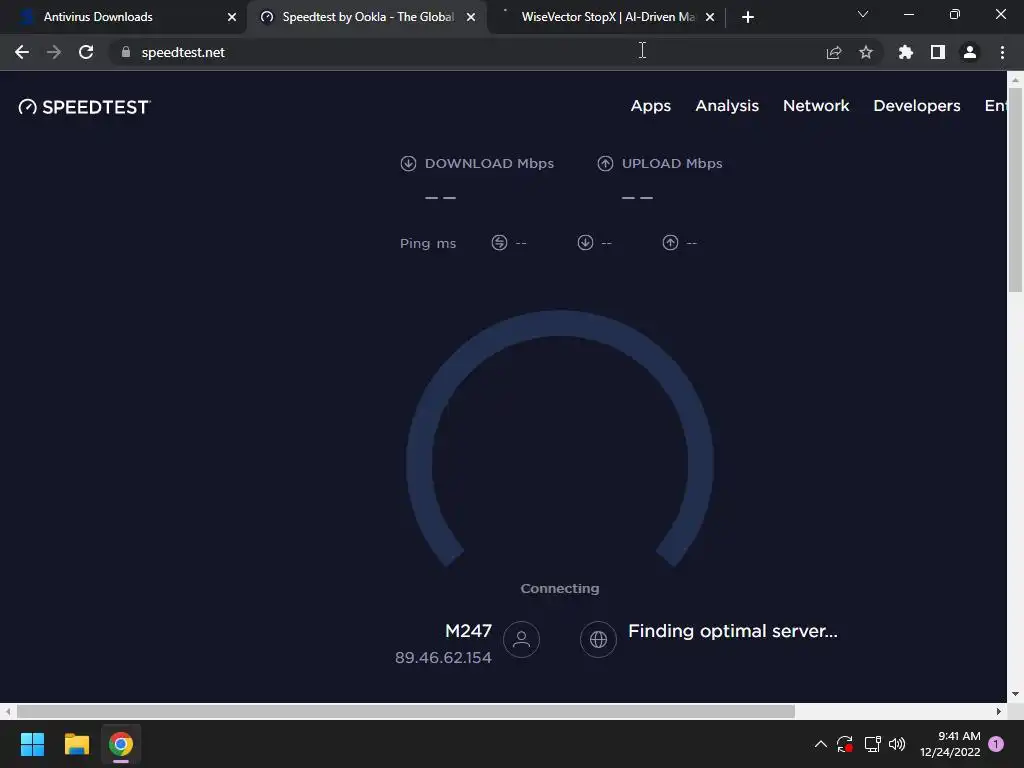Share this page icon
The height and width of the screenshot is (768, 1024).
pos(833,52)
